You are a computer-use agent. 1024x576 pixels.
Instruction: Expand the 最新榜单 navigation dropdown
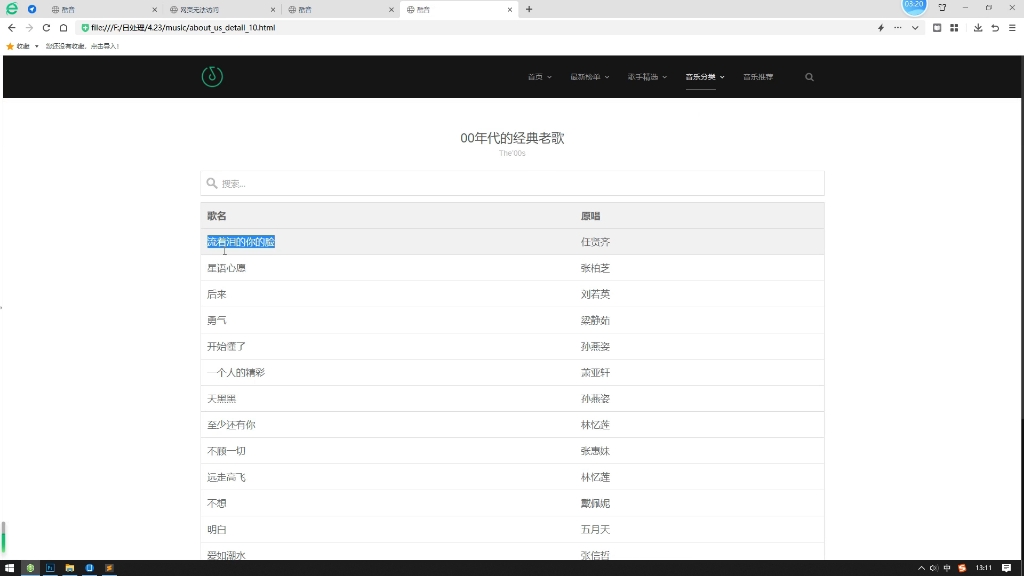(588, 77)
